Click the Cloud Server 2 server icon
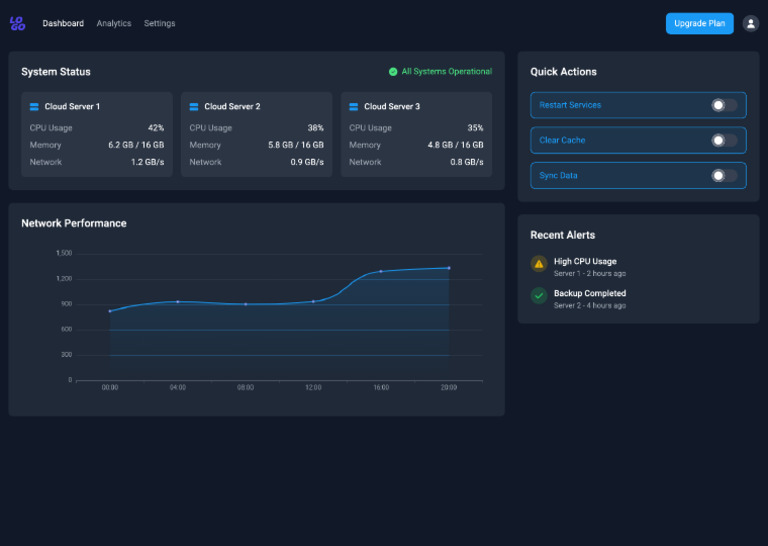The image size is (768, 546). point(194,106)
